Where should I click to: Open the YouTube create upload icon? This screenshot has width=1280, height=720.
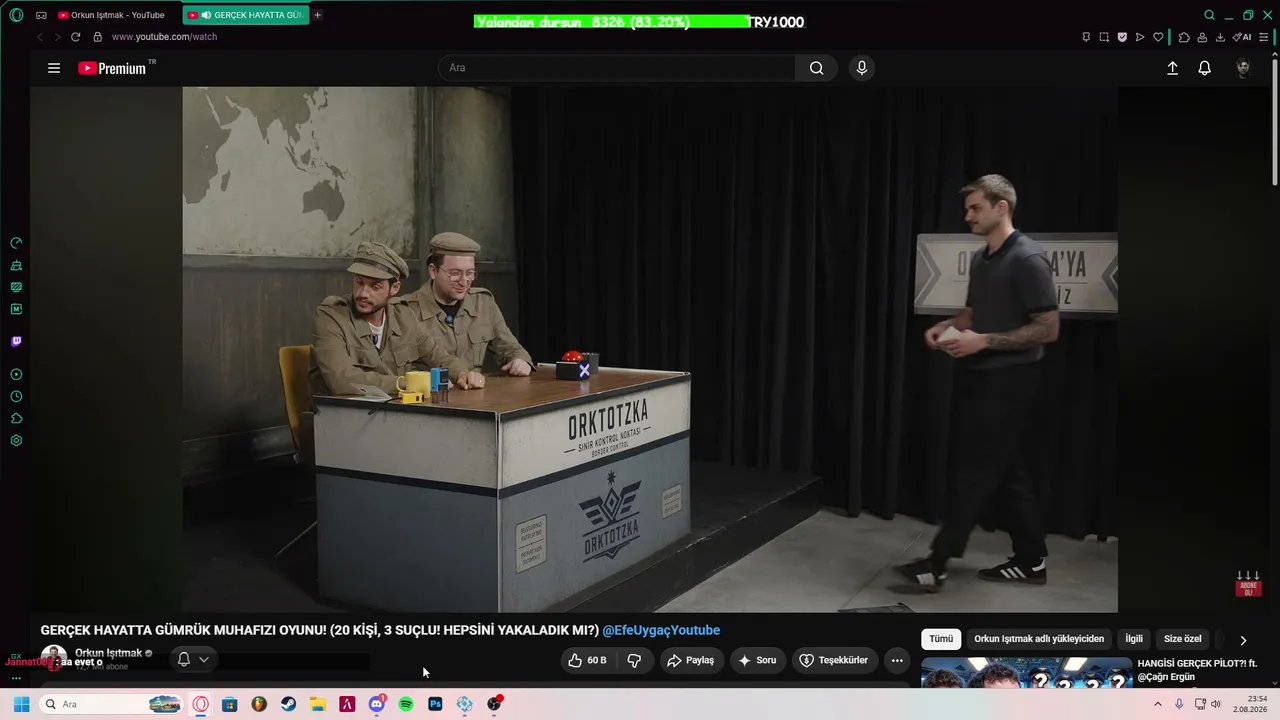click(x=1172, y=68)
